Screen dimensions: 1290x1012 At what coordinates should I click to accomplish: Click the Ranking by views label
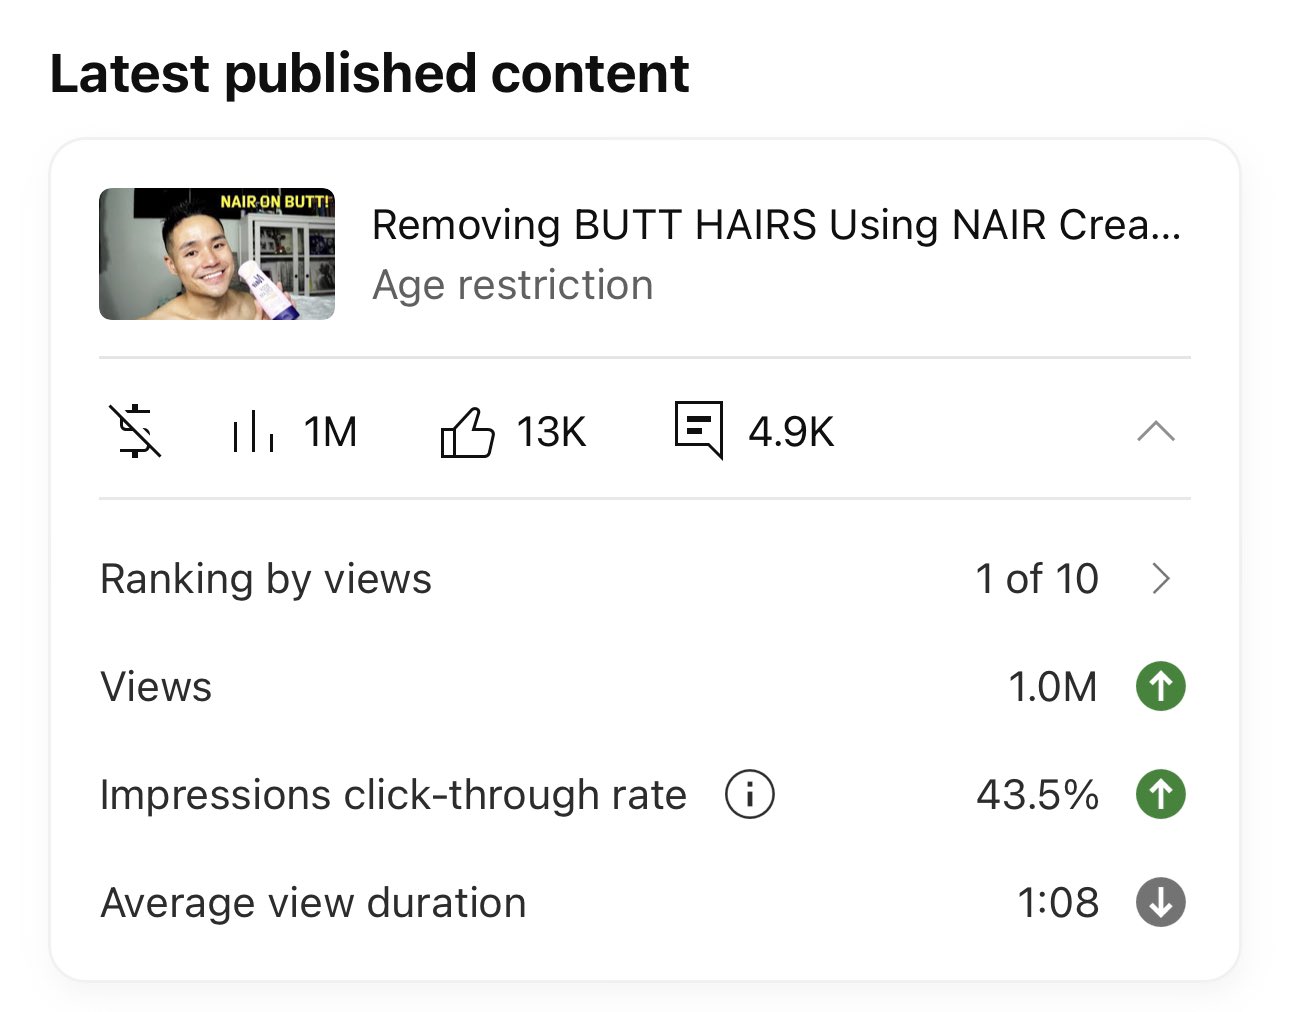[x=266, y=579]
